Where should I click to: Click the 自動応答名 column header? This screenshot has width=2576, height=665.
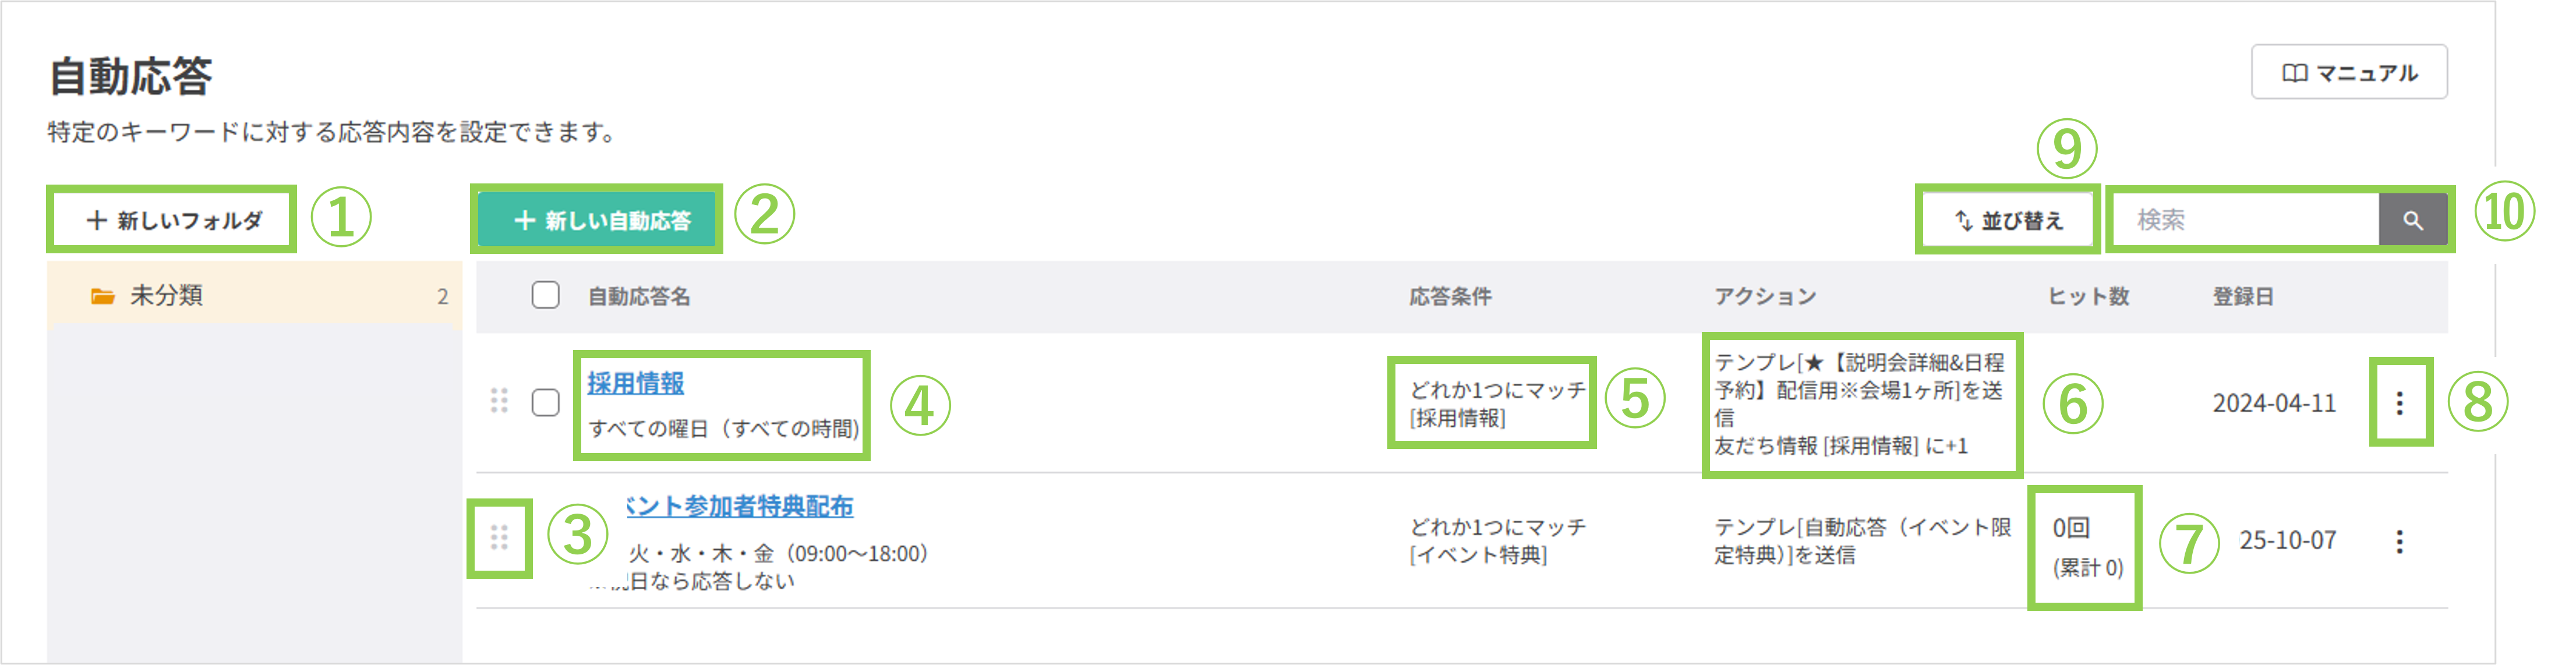pyautogui.click(x=638, y=297)
